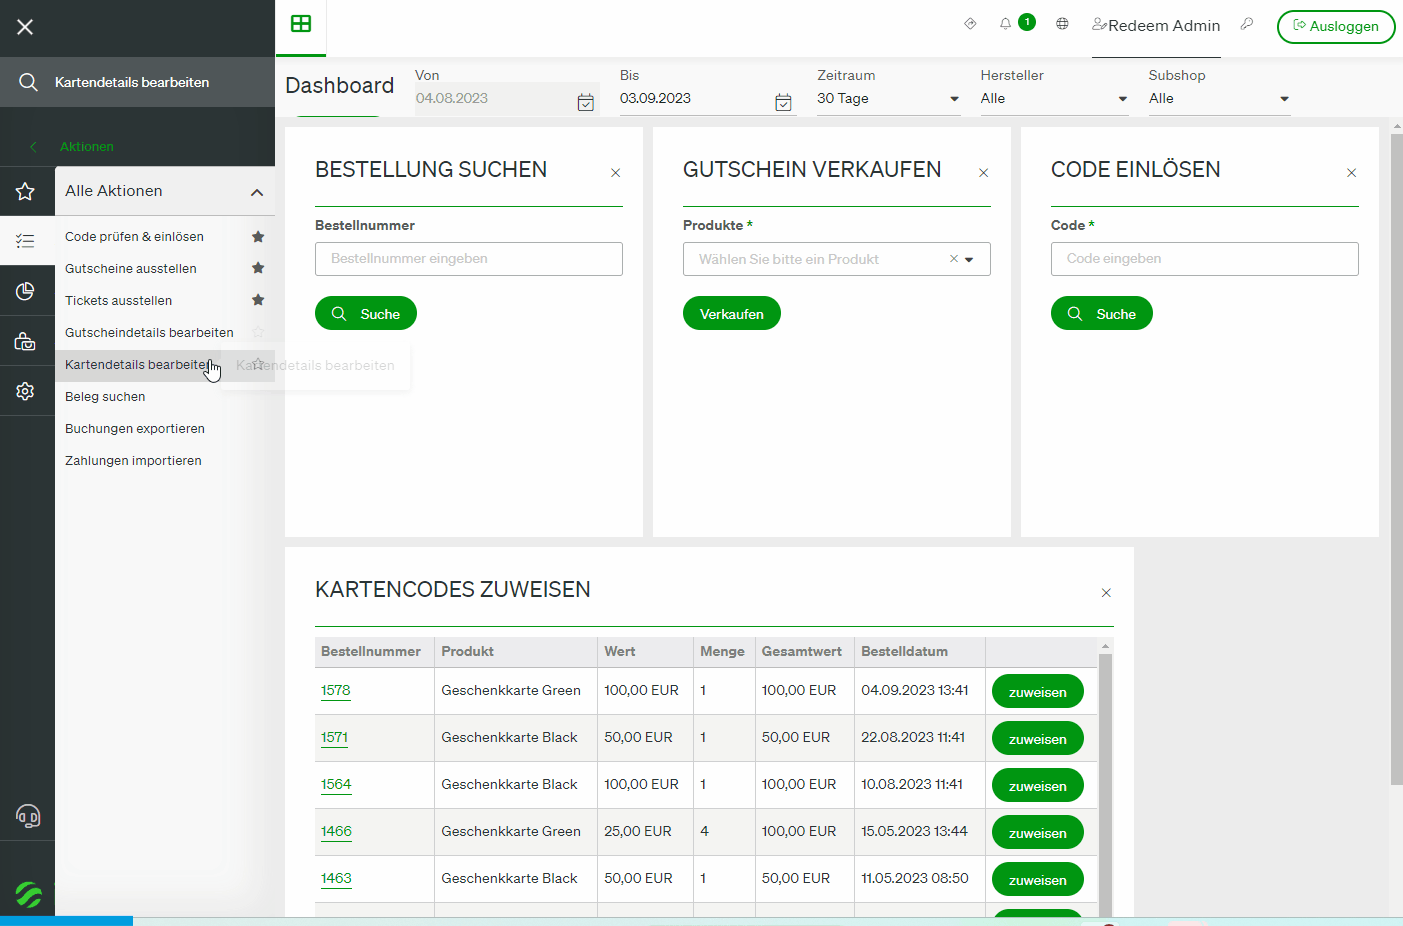Click zuweisen for order 1571
Image resolution: width=1403 pixels, height=926 pixels.
pyautogui.click(x=1038, y=738)
